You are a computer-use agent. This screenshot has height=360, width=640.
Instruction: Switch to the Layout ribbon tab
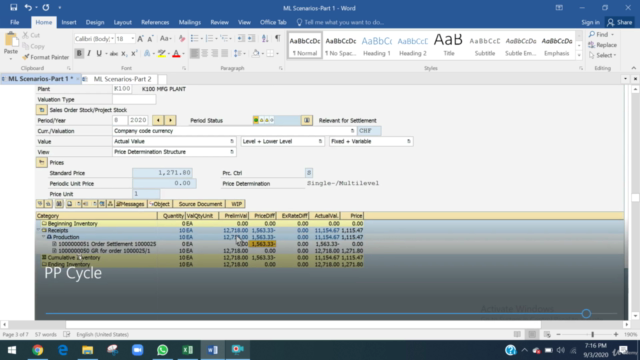point(122,22)
